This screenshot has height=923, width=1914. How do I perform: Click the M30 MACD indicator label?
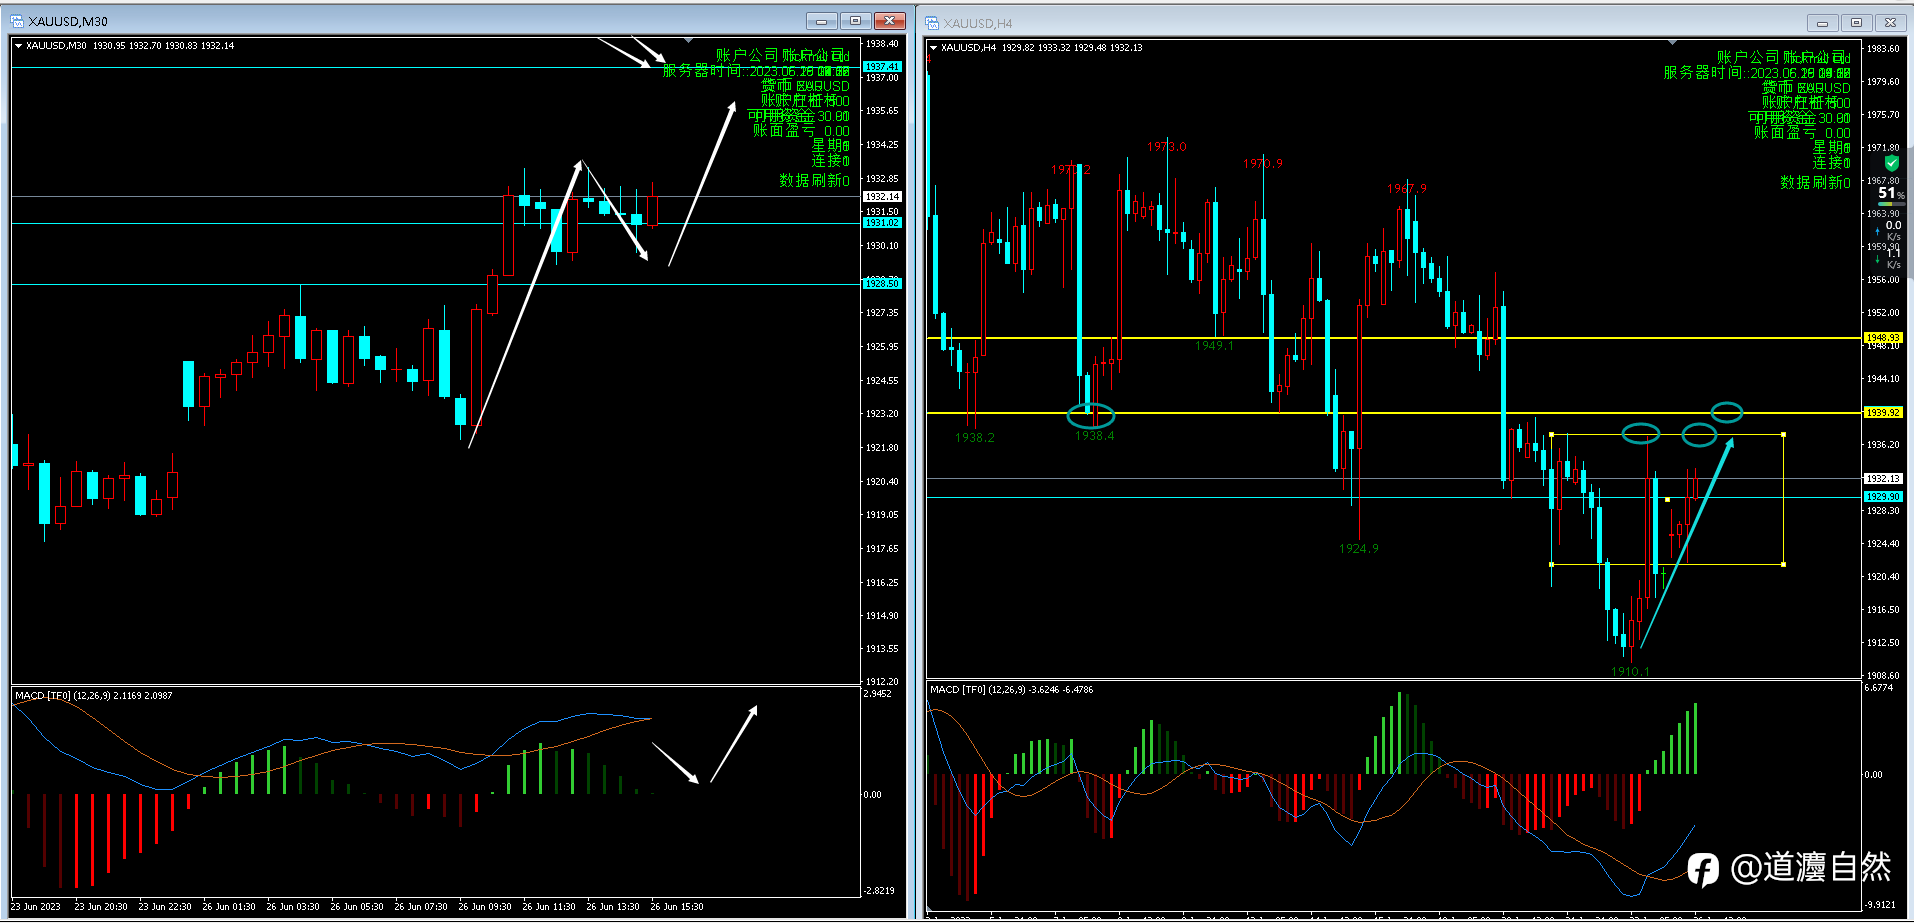[x=94, y=696]
